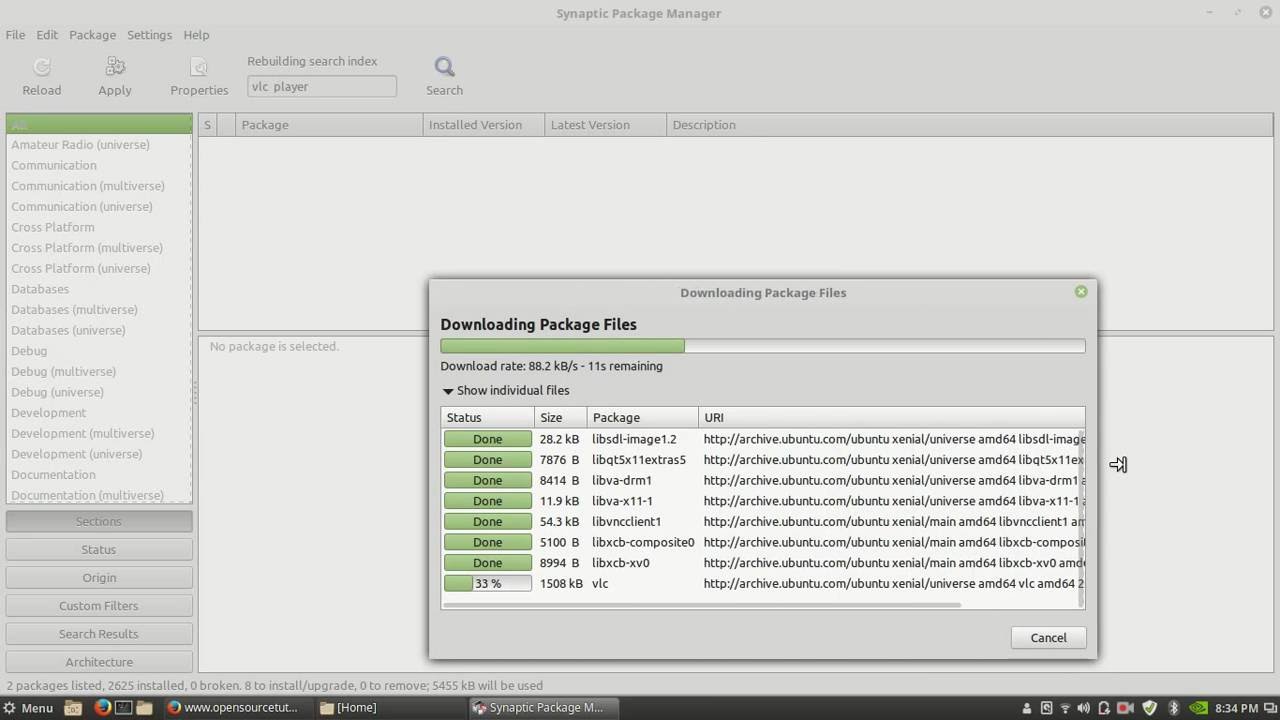Screen dimensions: 1280x720
Task: Open the terminal launcher in the panel
Action: (123, 707)
